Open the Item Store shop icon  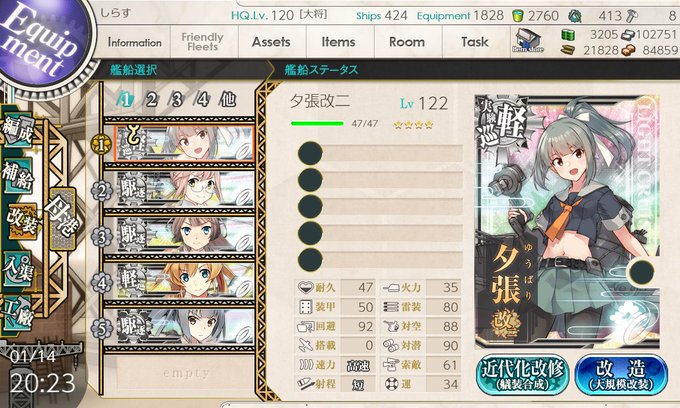click(528, 40)
